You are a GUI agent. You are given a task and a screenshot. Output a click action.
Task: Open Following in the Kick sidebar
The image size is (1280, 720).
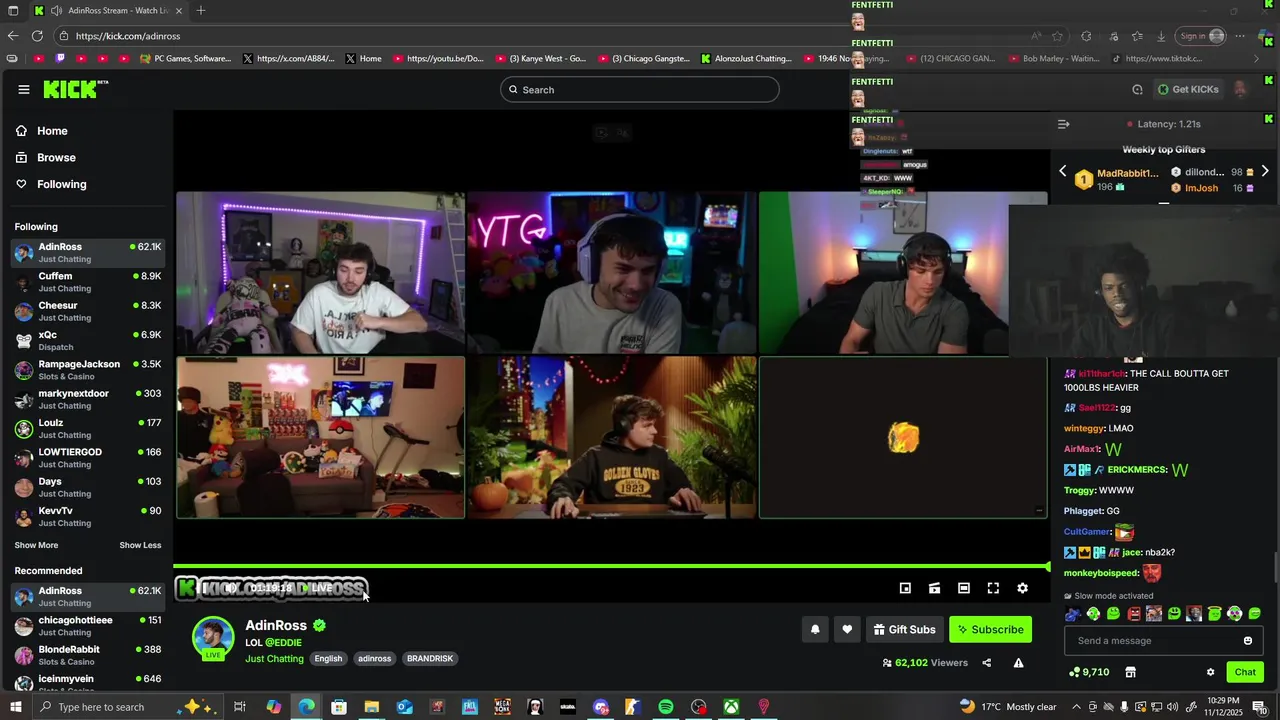(x=61, y=184)
